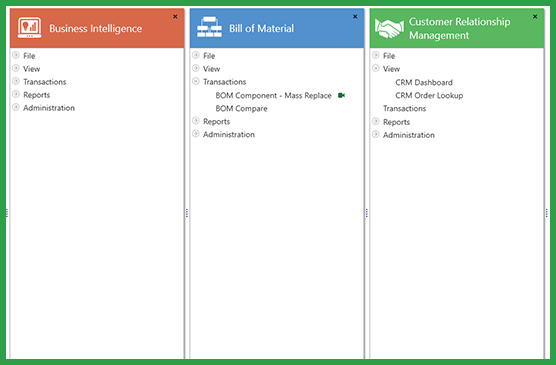Select Transactions label in Bill of Material panel

(224, 82)
